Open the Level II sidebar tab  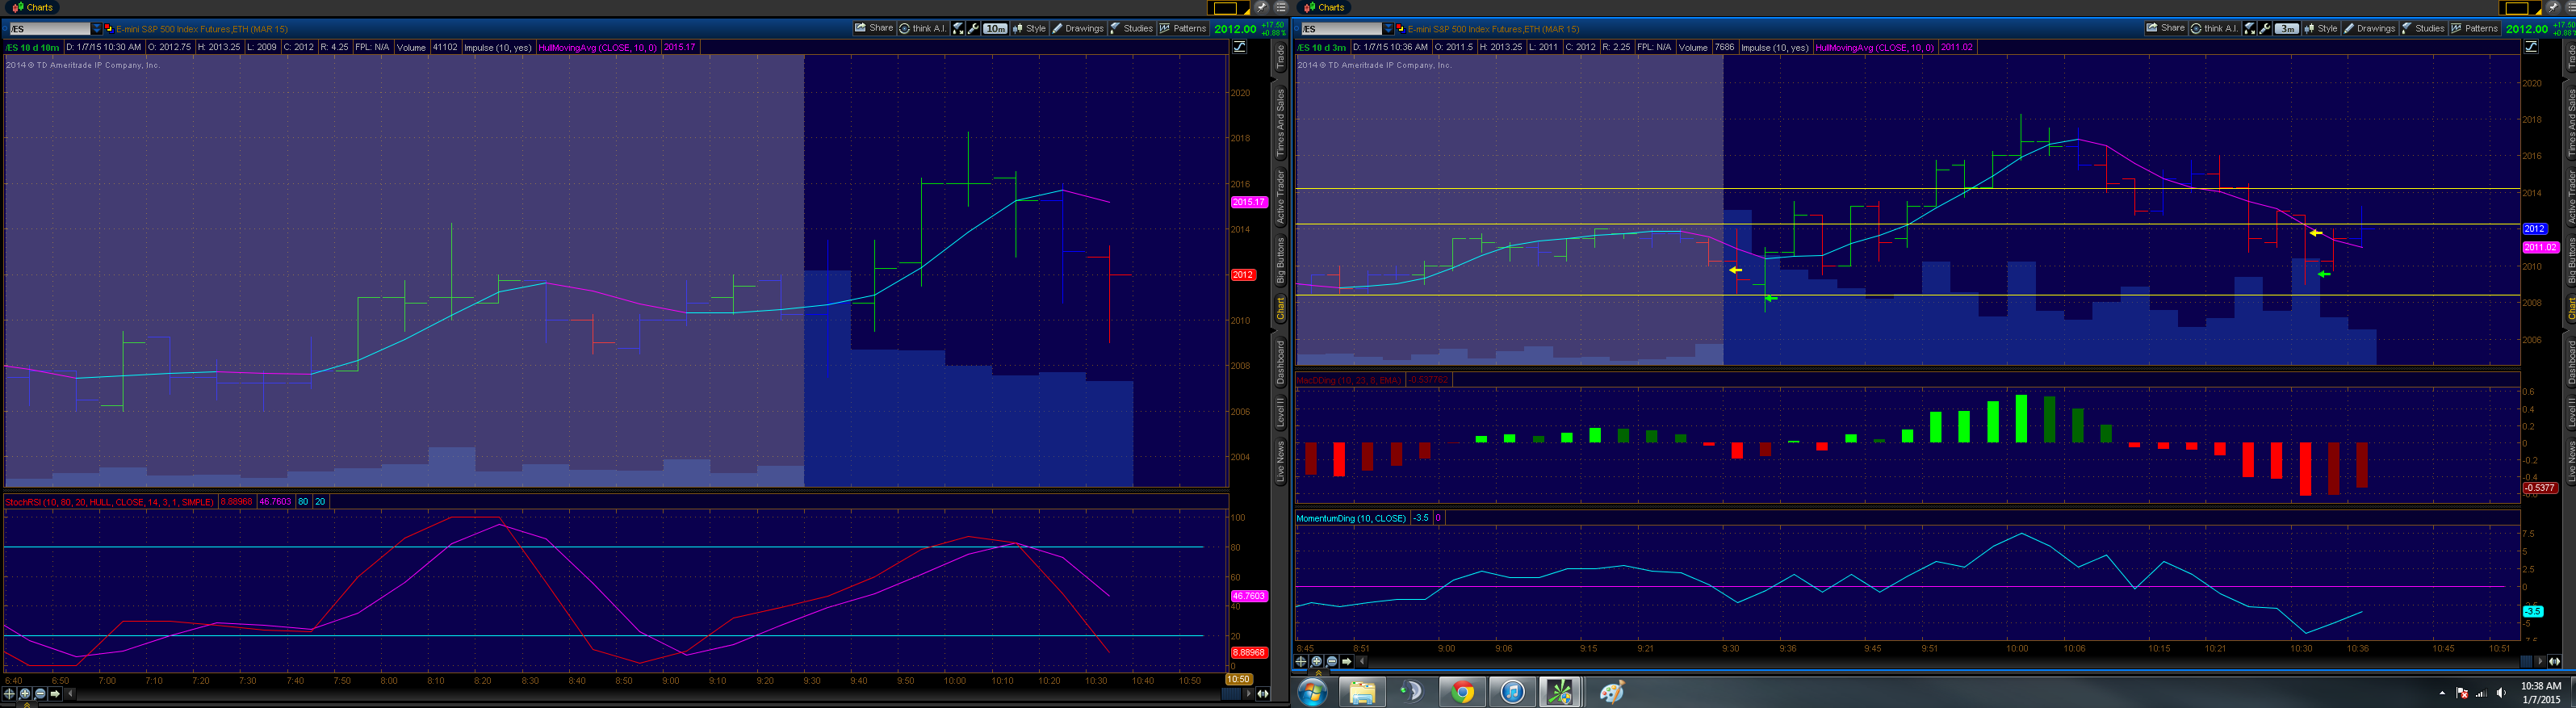click(x=1280, y=413)
